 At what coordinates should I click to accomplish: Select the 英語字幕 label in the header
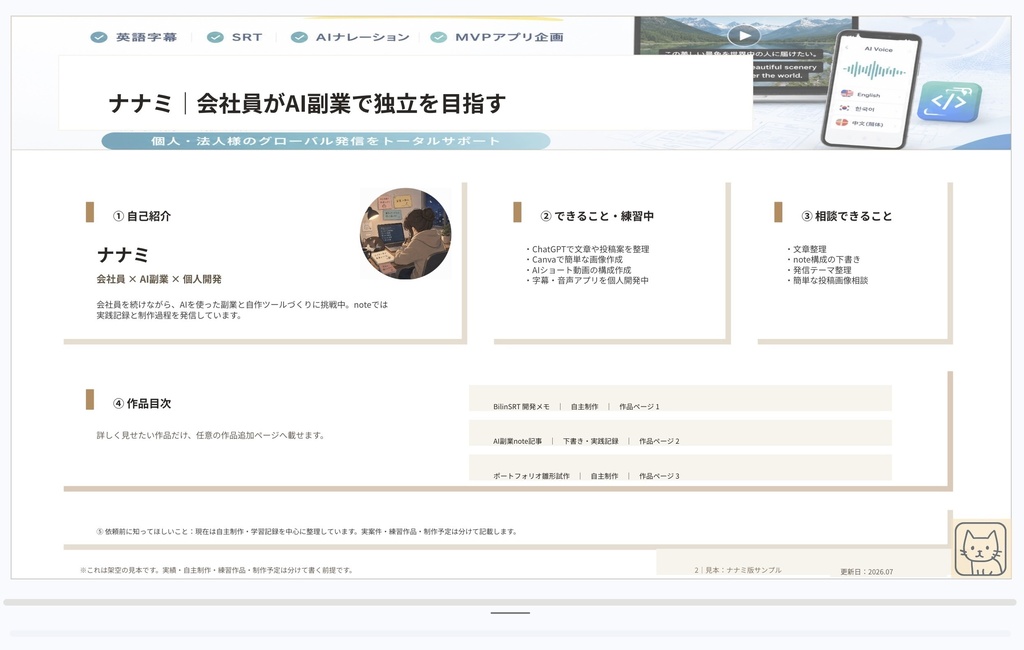coord(147,37)
